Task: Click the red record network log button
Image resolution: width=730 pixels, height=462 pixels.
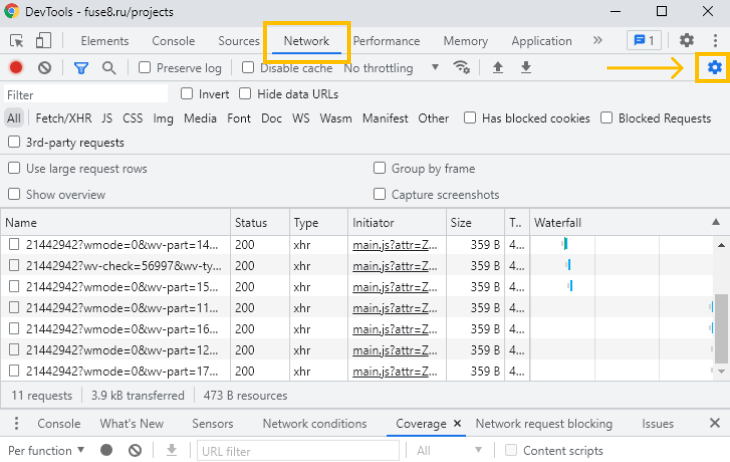Action: click(x=16, y=68)
